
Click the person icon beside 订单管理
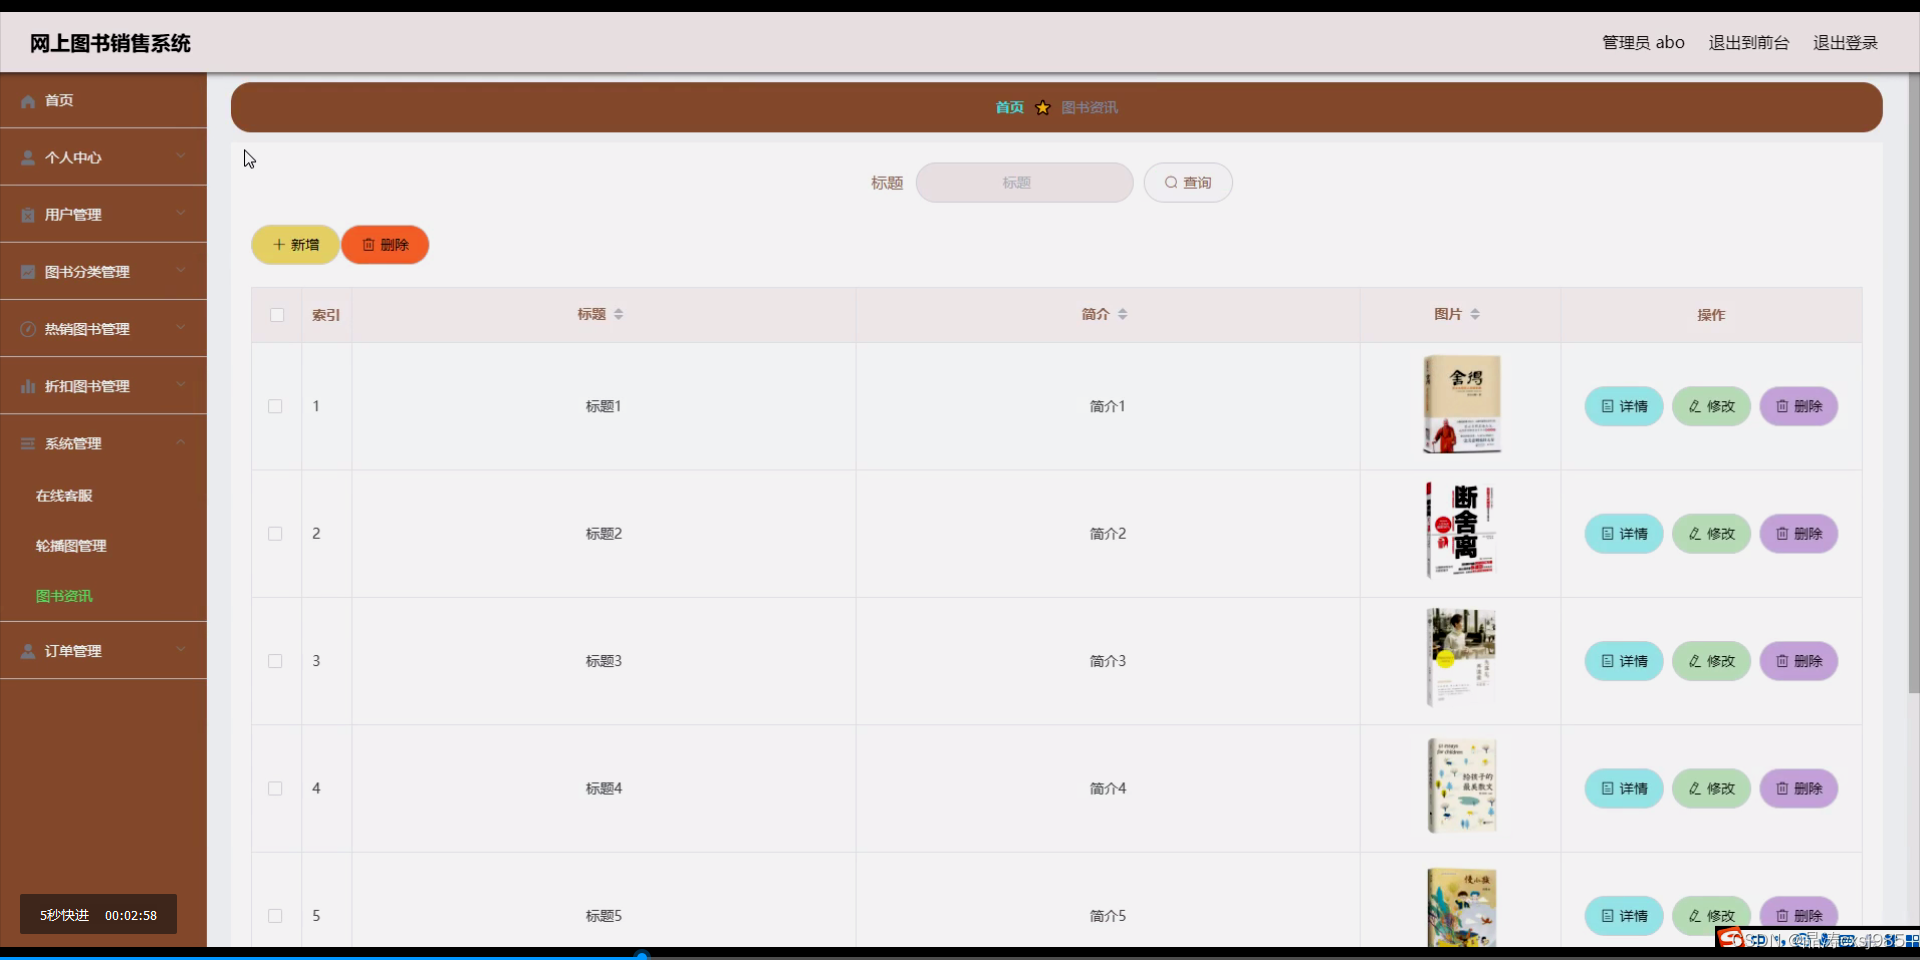28,651
